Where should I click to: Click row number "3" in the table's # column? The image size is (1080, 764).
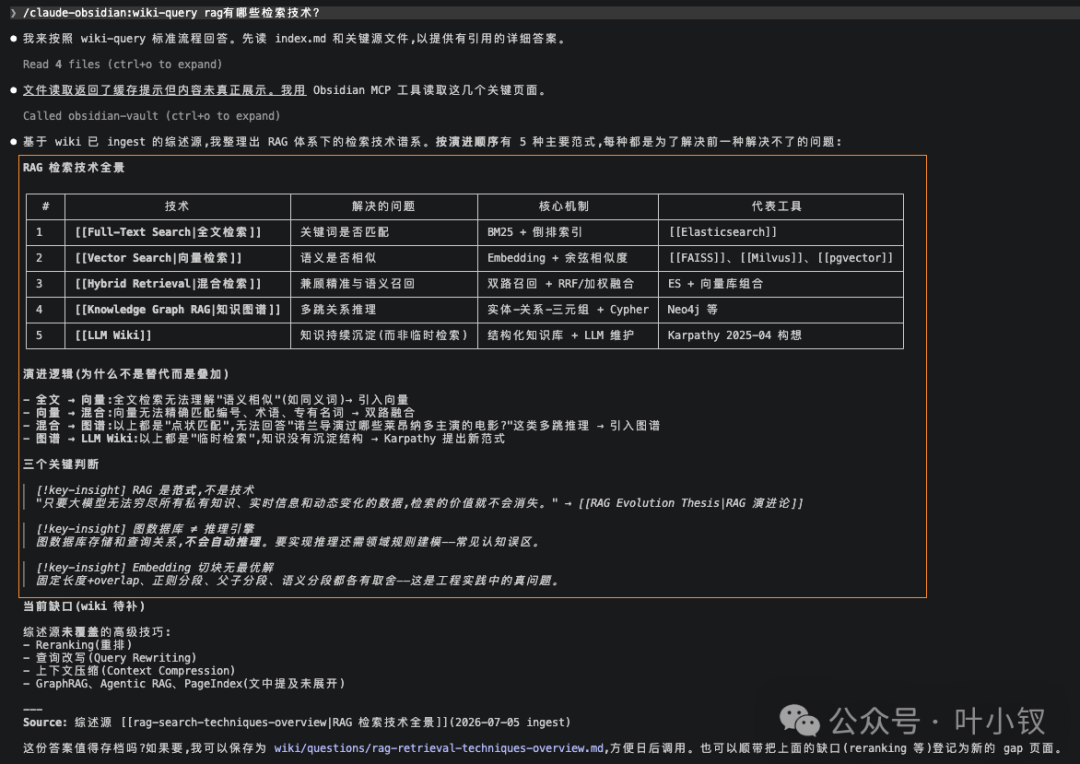coord(39,284)
